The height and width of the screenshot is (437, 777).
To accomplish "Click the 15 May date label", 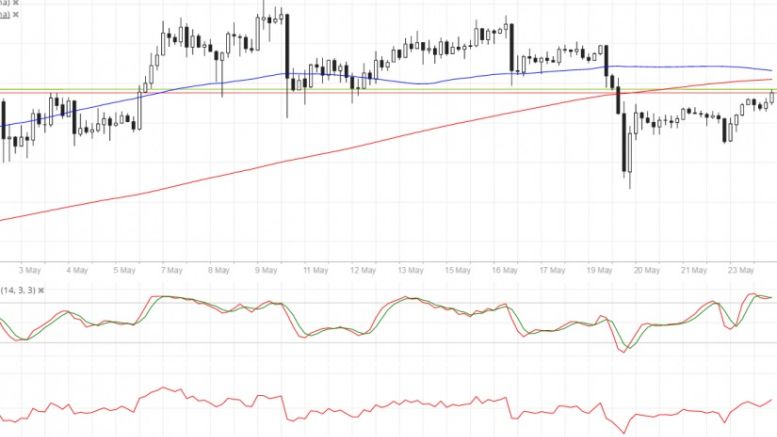I will [457, 270].
